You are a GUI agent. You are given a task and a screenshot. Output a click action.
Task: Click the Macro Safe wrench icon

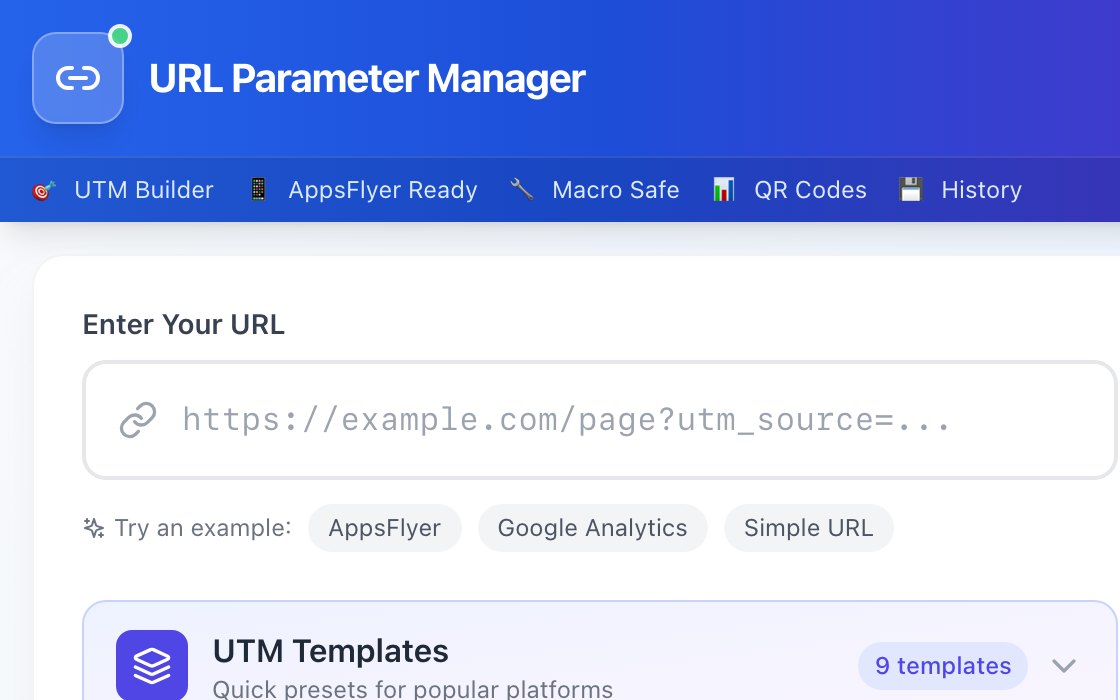tap(521, 190)
